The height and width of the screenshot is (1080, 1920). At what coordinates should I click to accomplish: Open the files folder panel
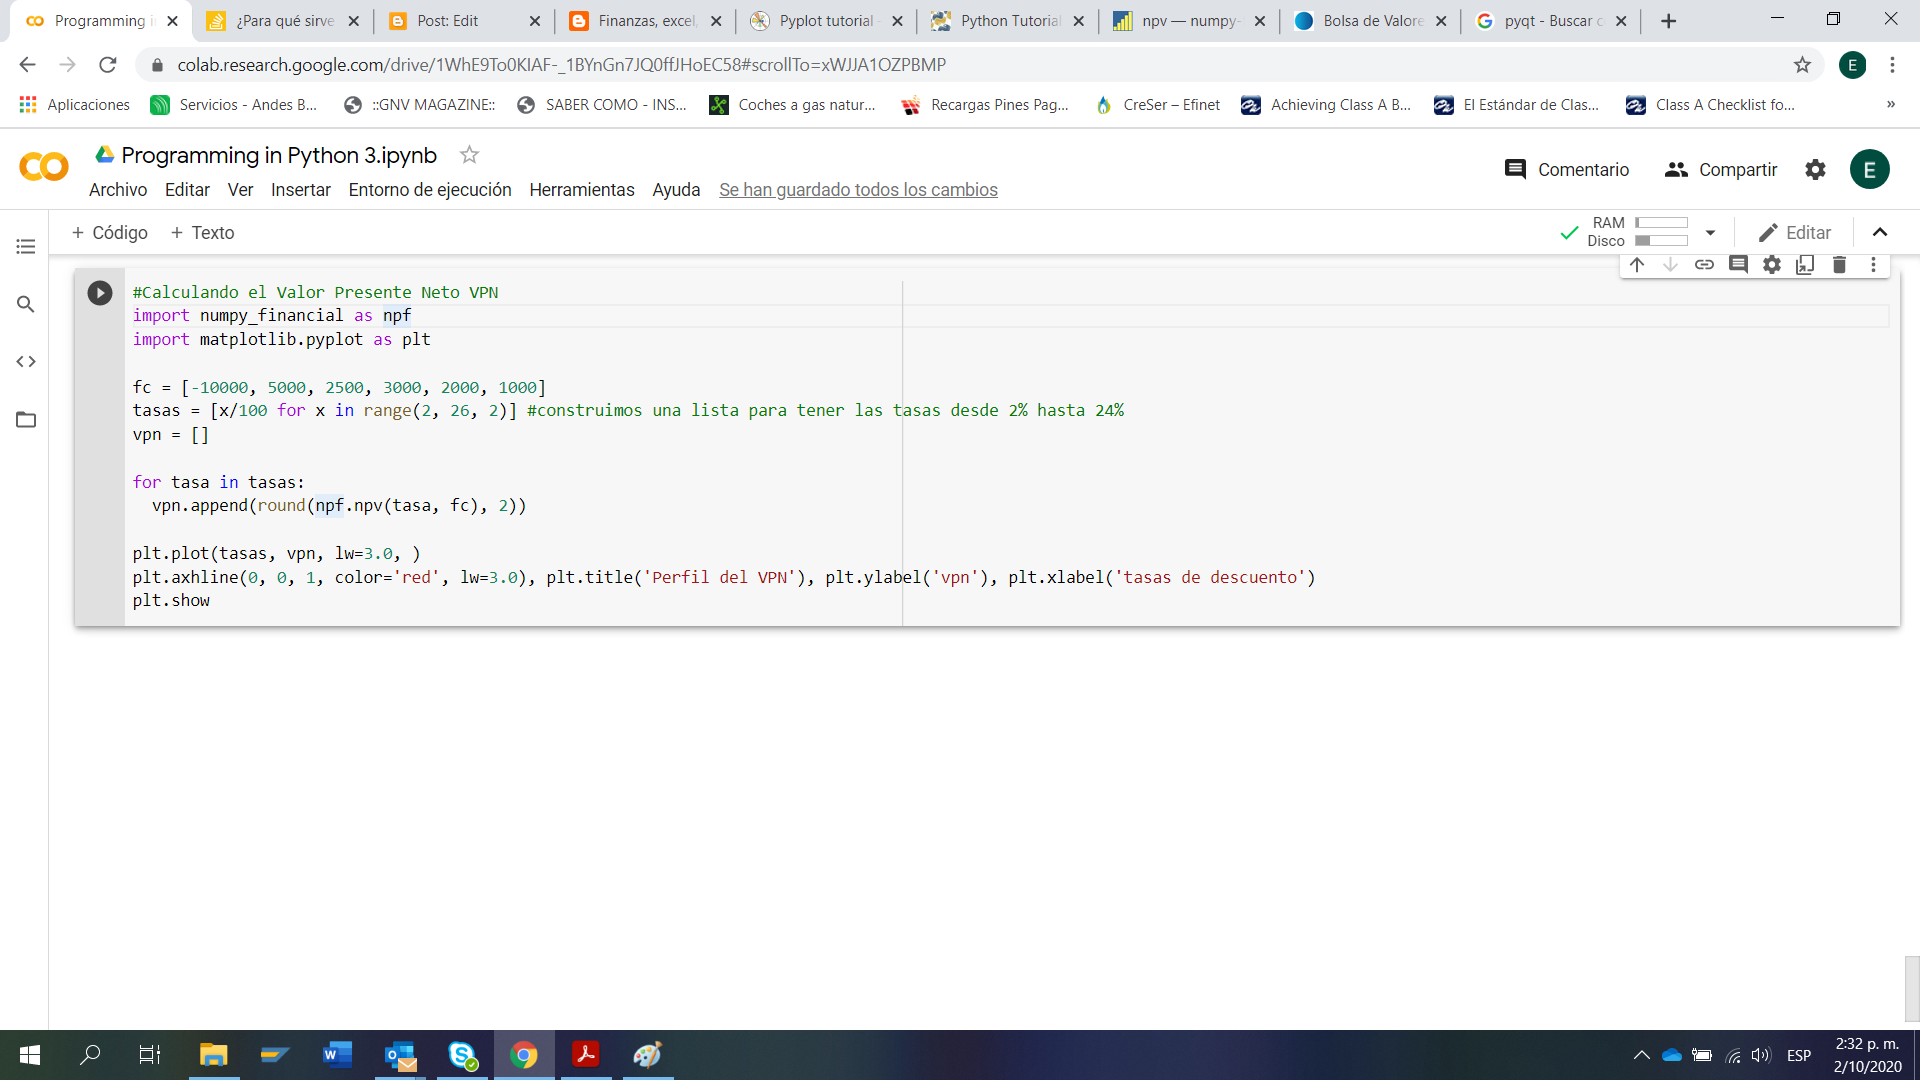[26, 420]
